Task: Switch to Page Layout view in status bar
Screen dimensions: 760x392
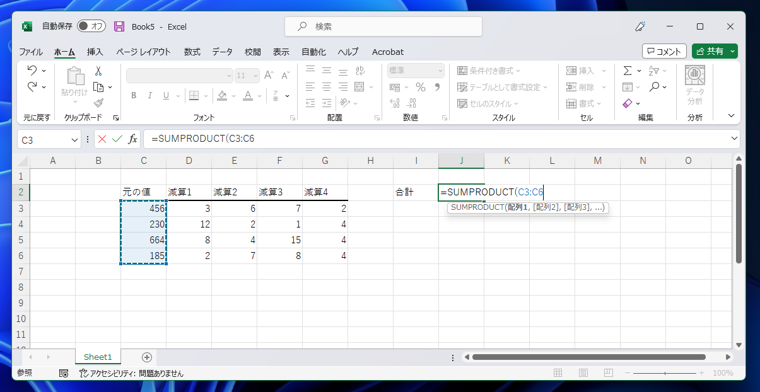Action: [x=584, y=373]
